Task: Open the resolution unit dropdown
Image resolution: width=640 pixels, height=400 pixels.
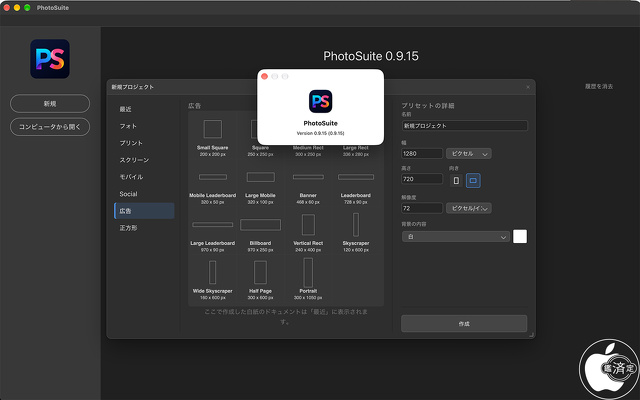Action: [x=469, y=208]
